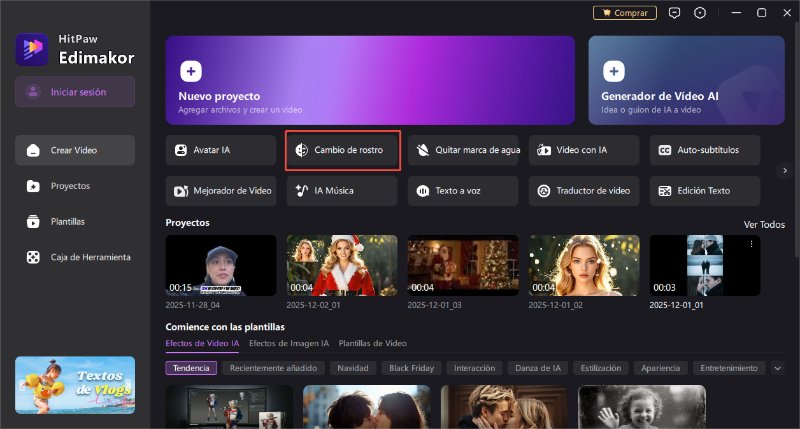Click the Traductor de video label
800x429 pixels.
pos(593,191)
